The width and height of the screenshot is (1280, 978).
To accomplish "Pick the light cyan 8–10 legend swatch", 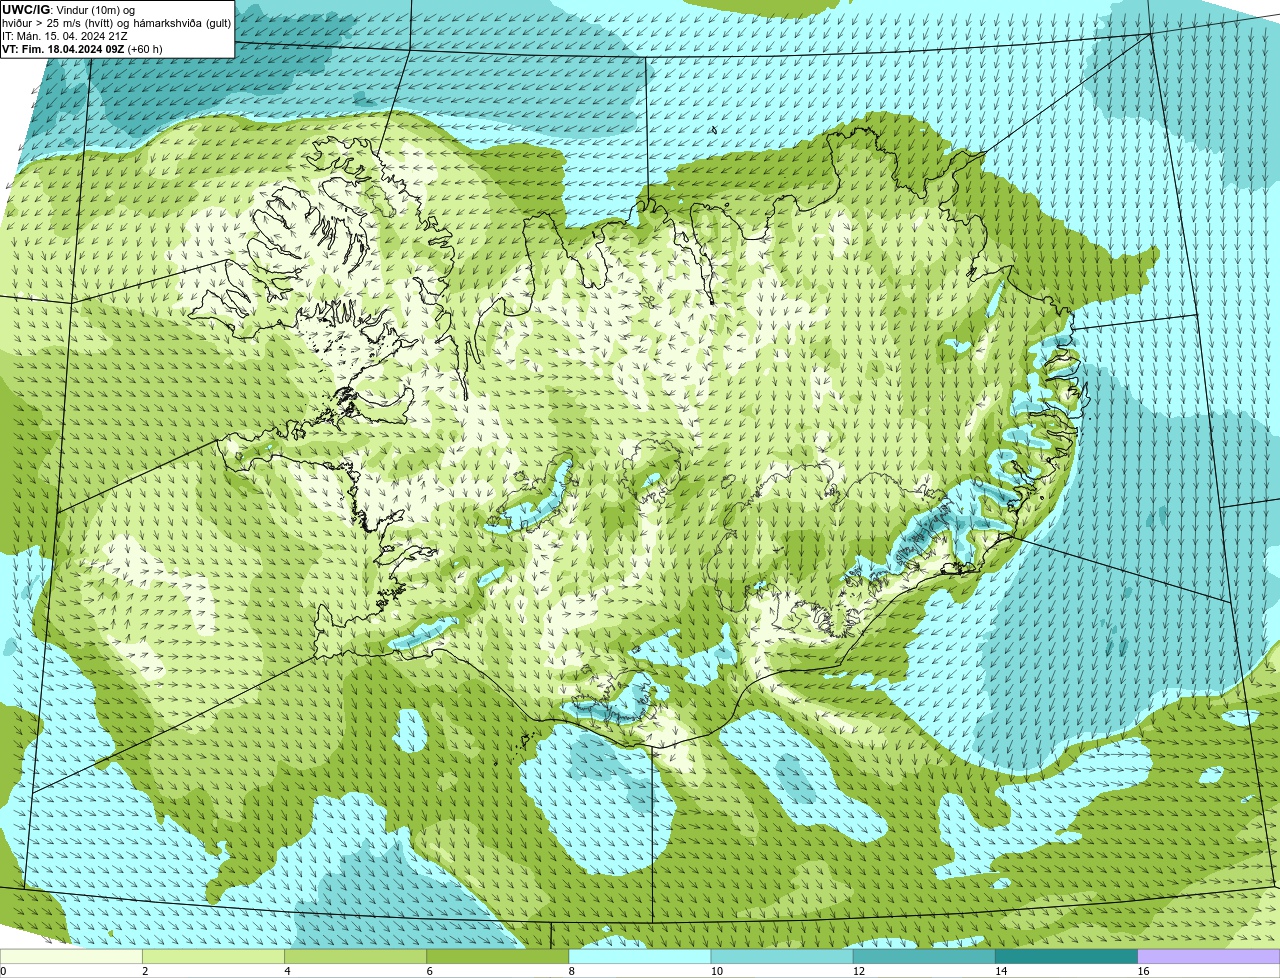I will 640,956.
